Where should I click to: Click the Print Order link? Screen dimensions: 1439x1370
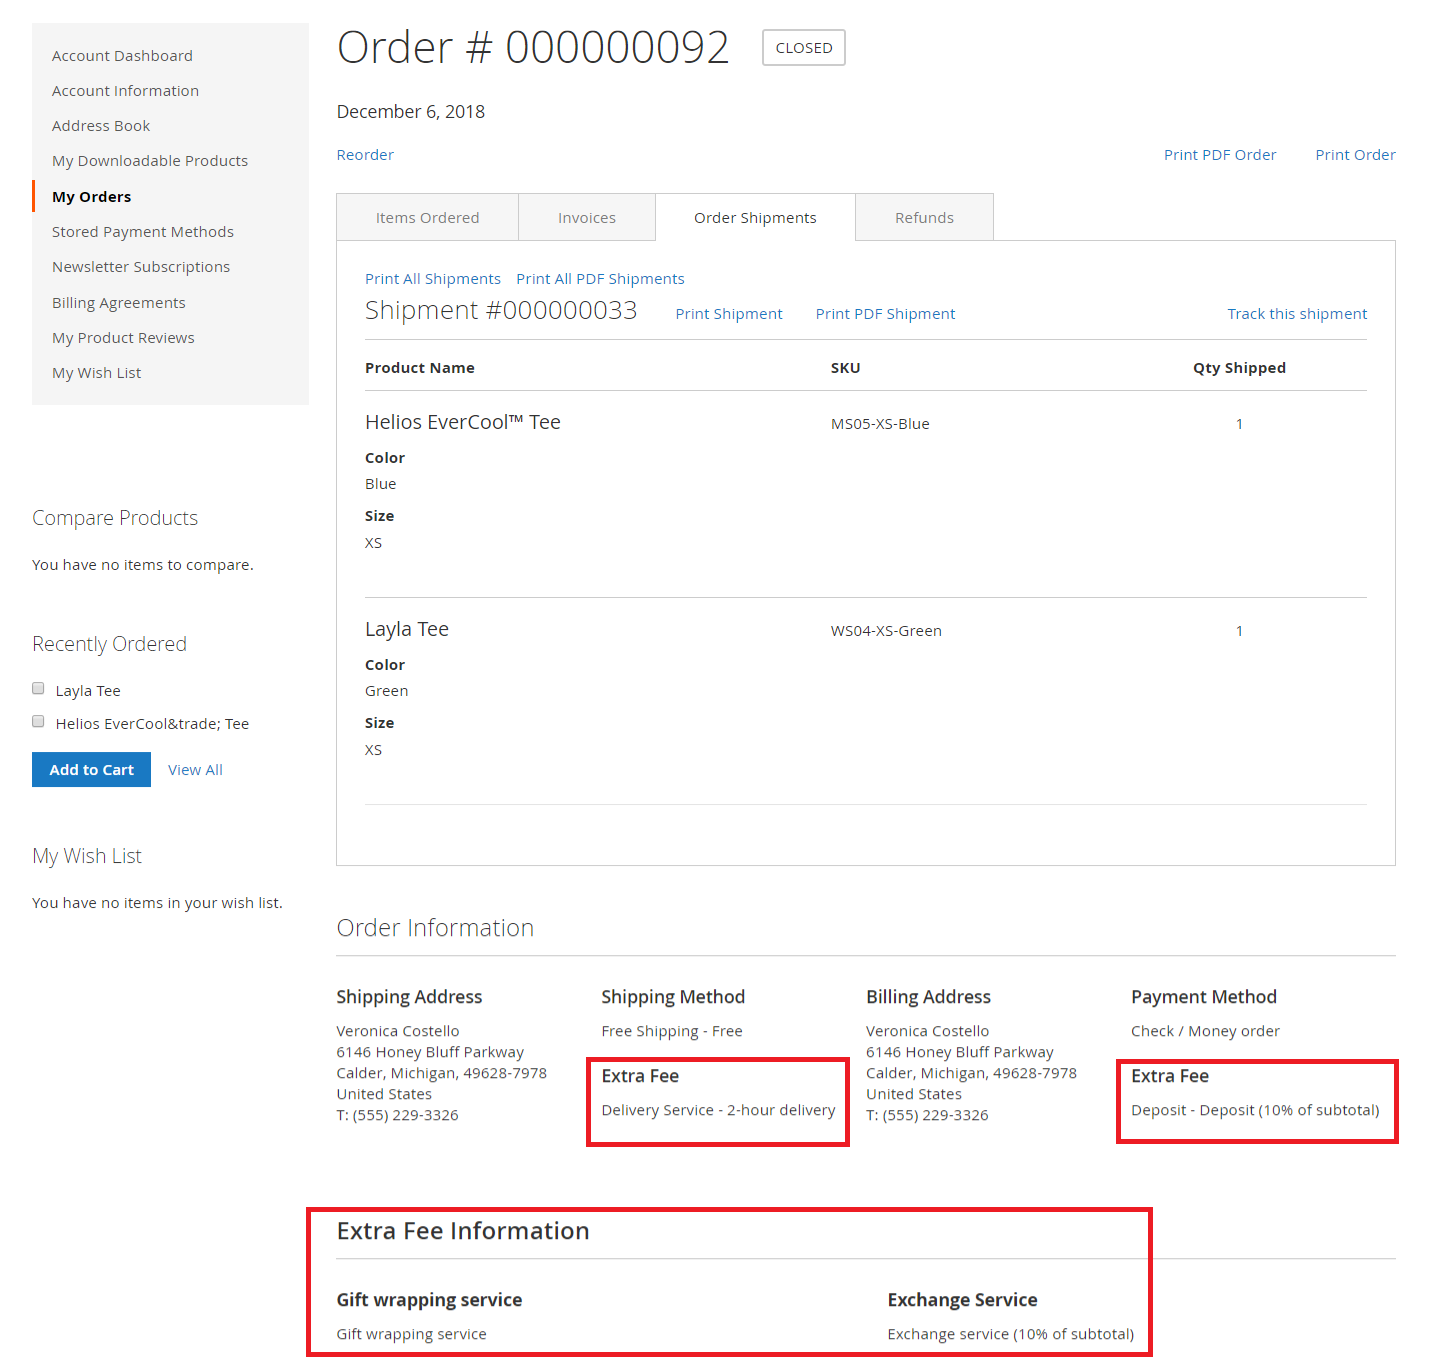click(x=1354, y=155)
